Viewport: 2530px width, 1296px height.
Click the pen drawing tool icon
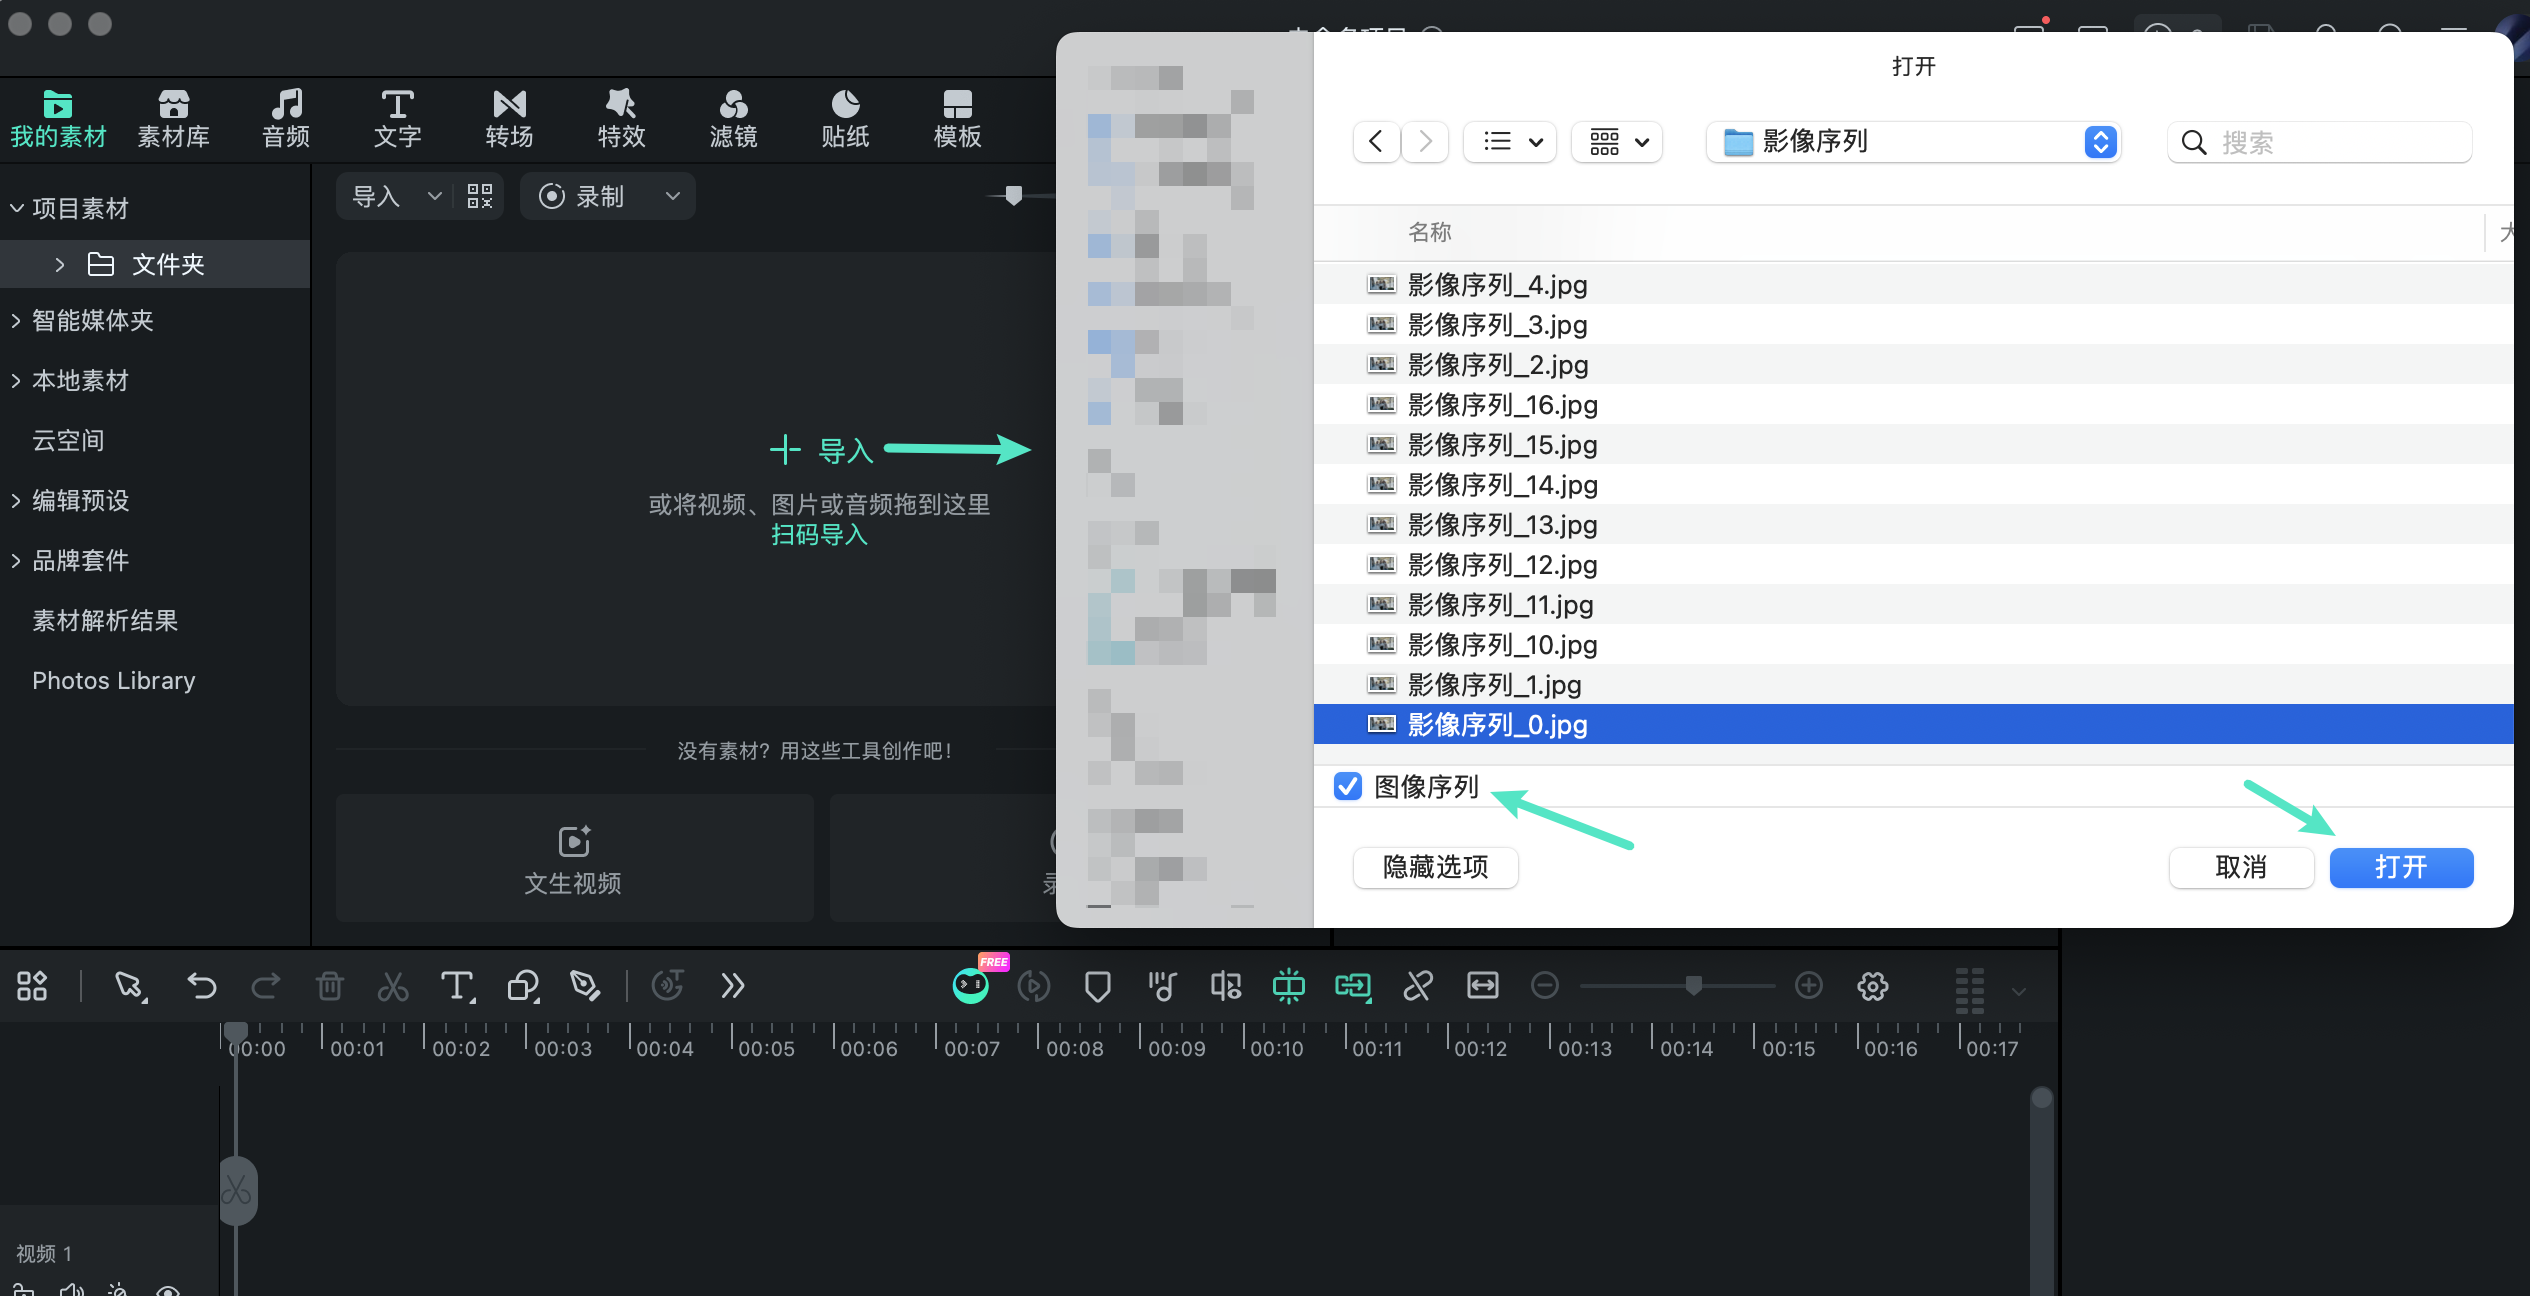click(585, 986)
